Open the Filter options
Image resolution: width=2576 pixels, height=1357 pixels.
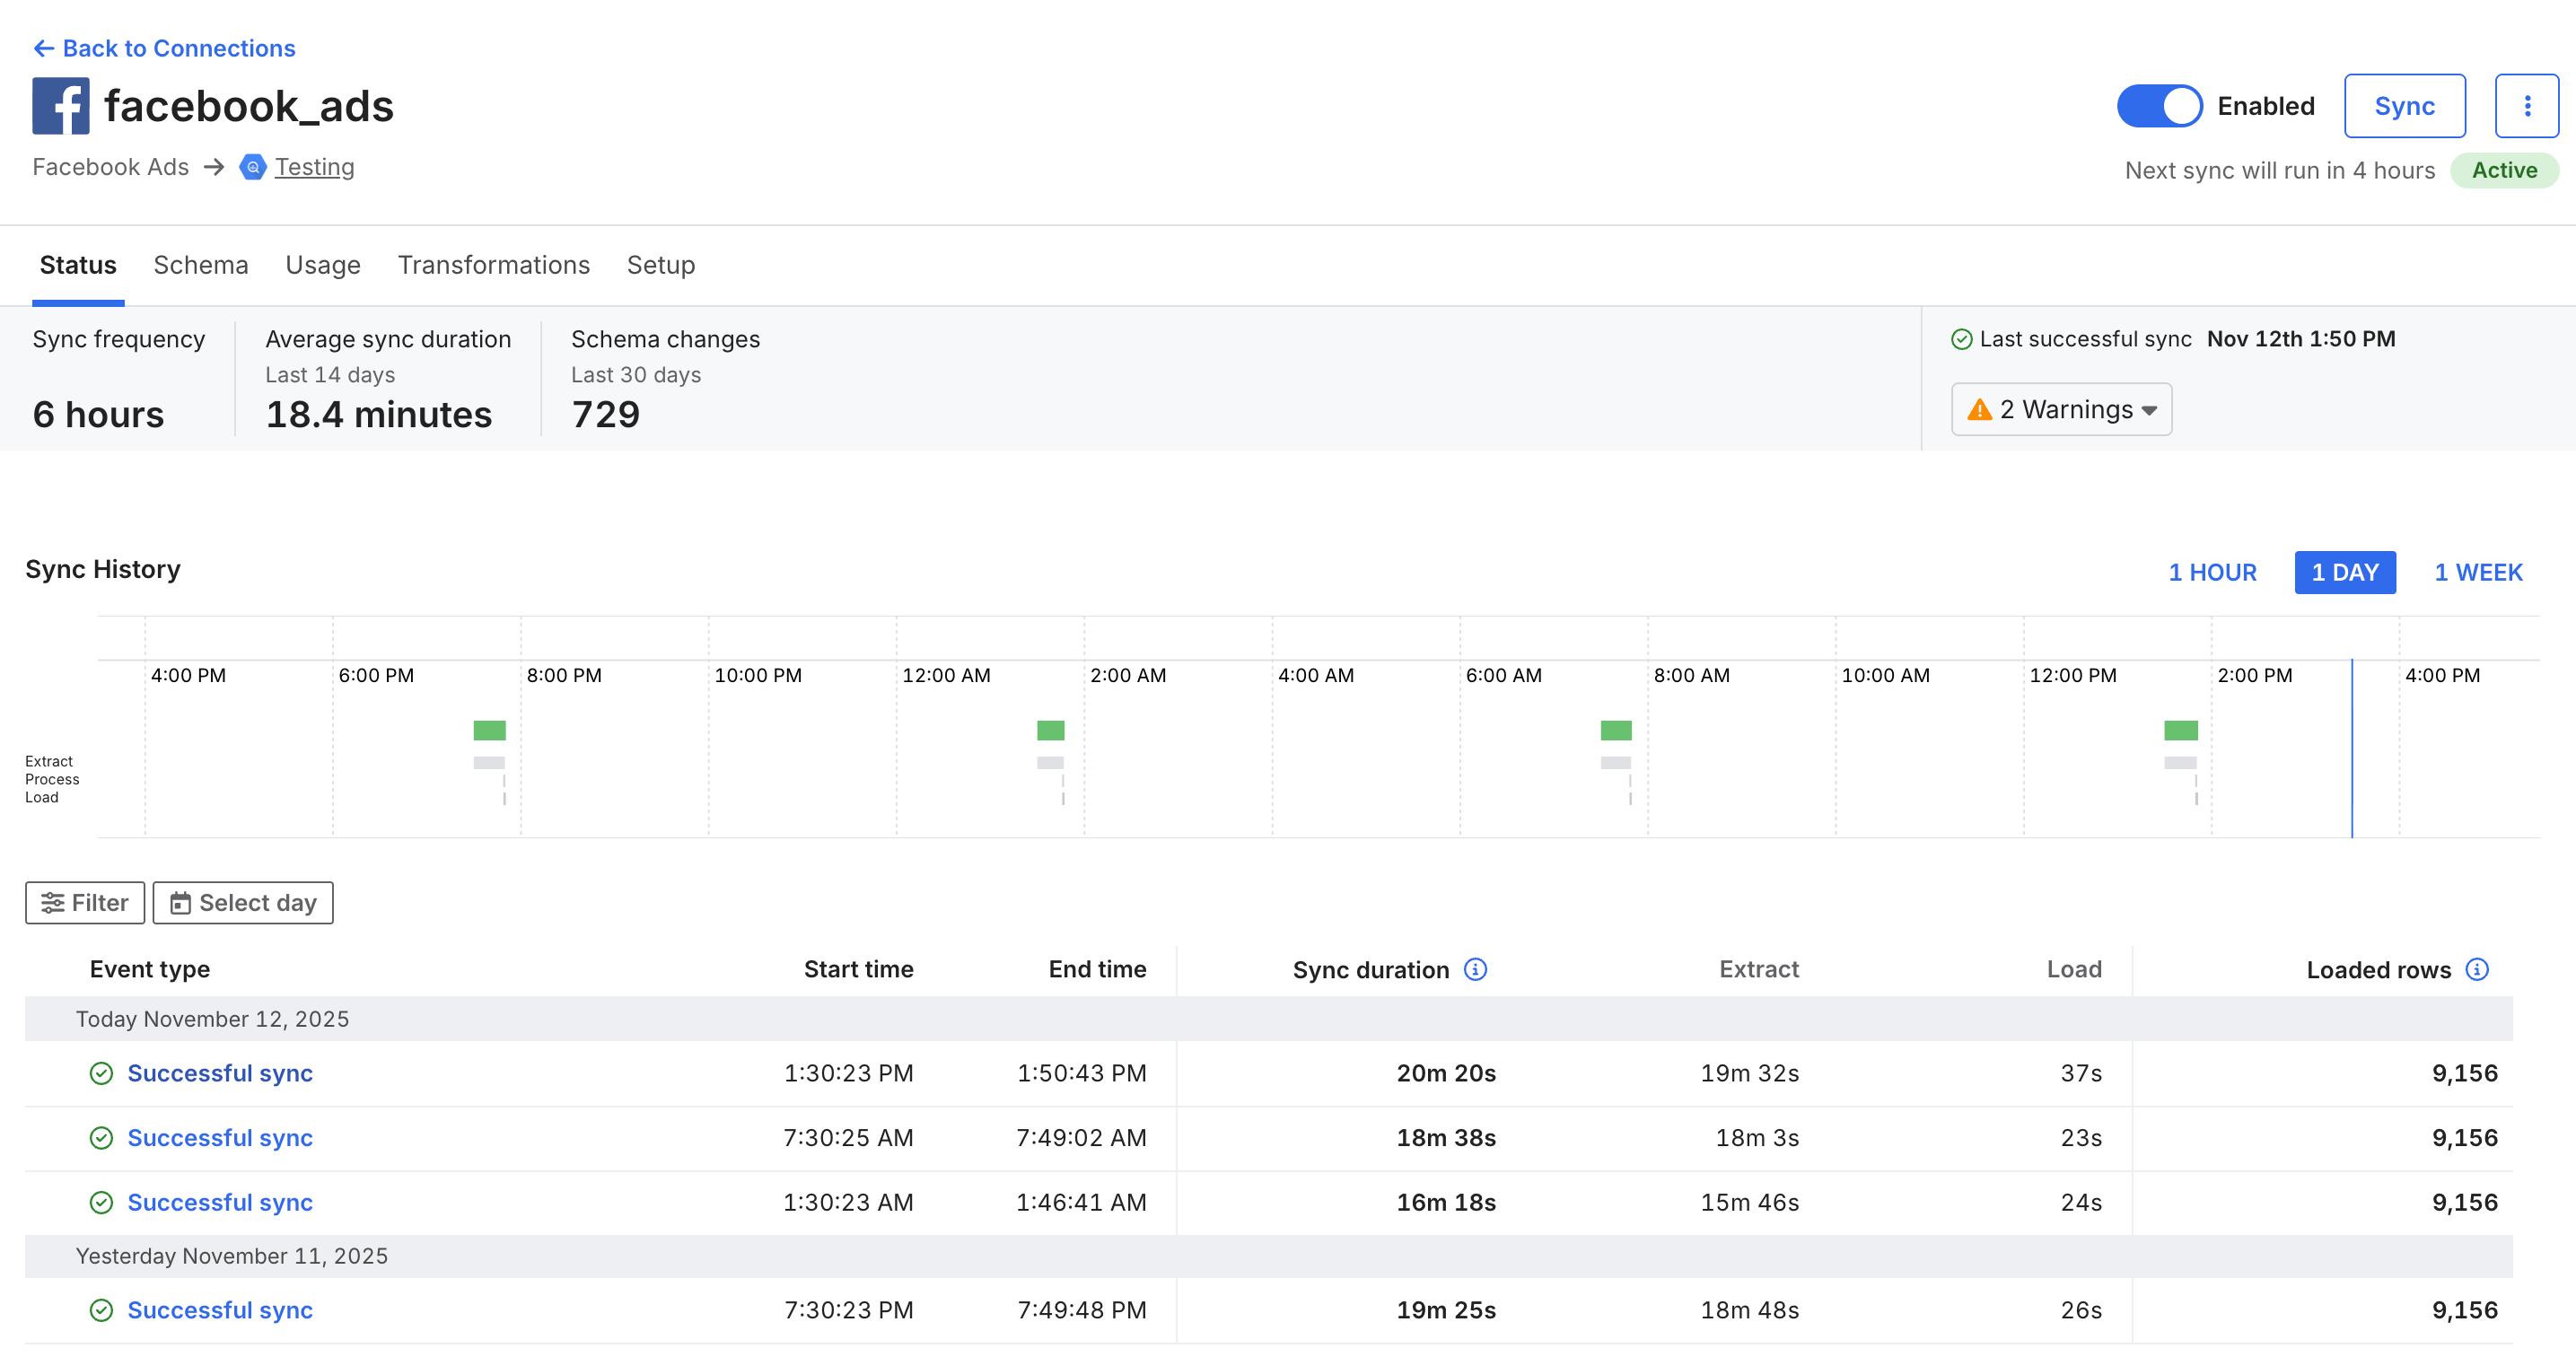click(x=85, y=903)
